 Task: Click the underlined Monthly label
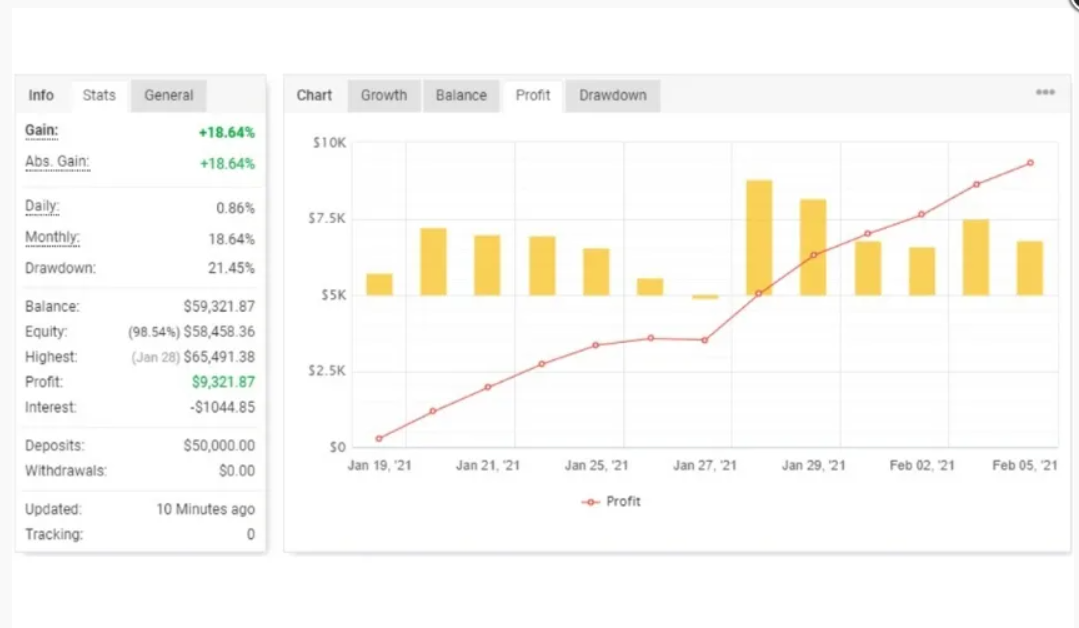(x=52, y=238)
